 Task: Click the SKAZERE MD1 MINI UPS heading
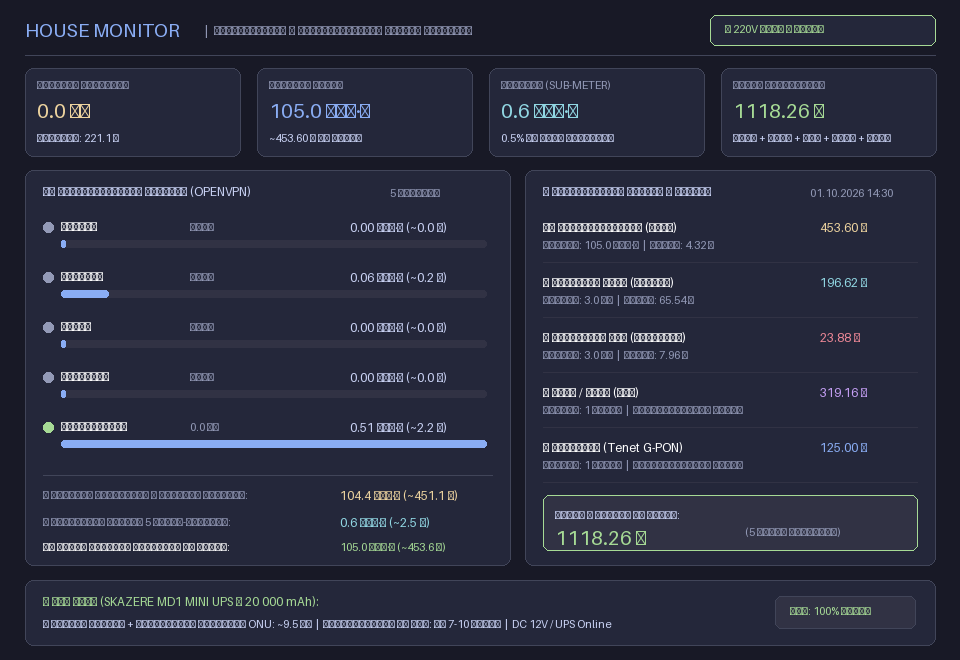click(181, 602)
